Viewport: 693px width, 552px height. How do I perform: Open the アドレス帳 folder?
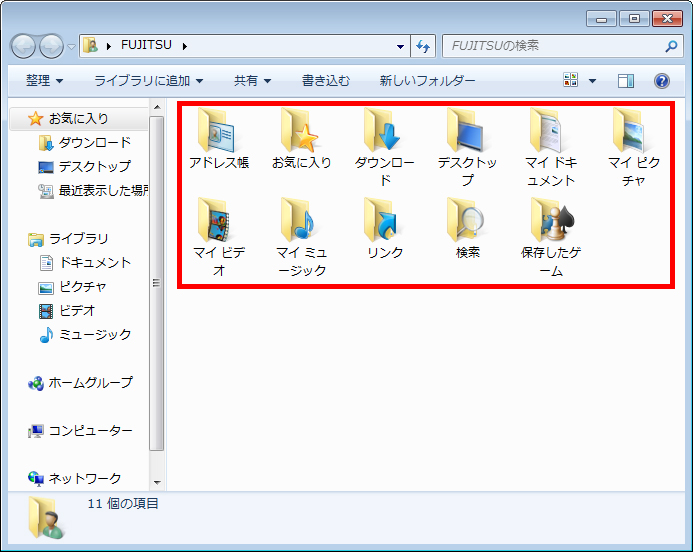pyautogui.click(x=219, y=139)
